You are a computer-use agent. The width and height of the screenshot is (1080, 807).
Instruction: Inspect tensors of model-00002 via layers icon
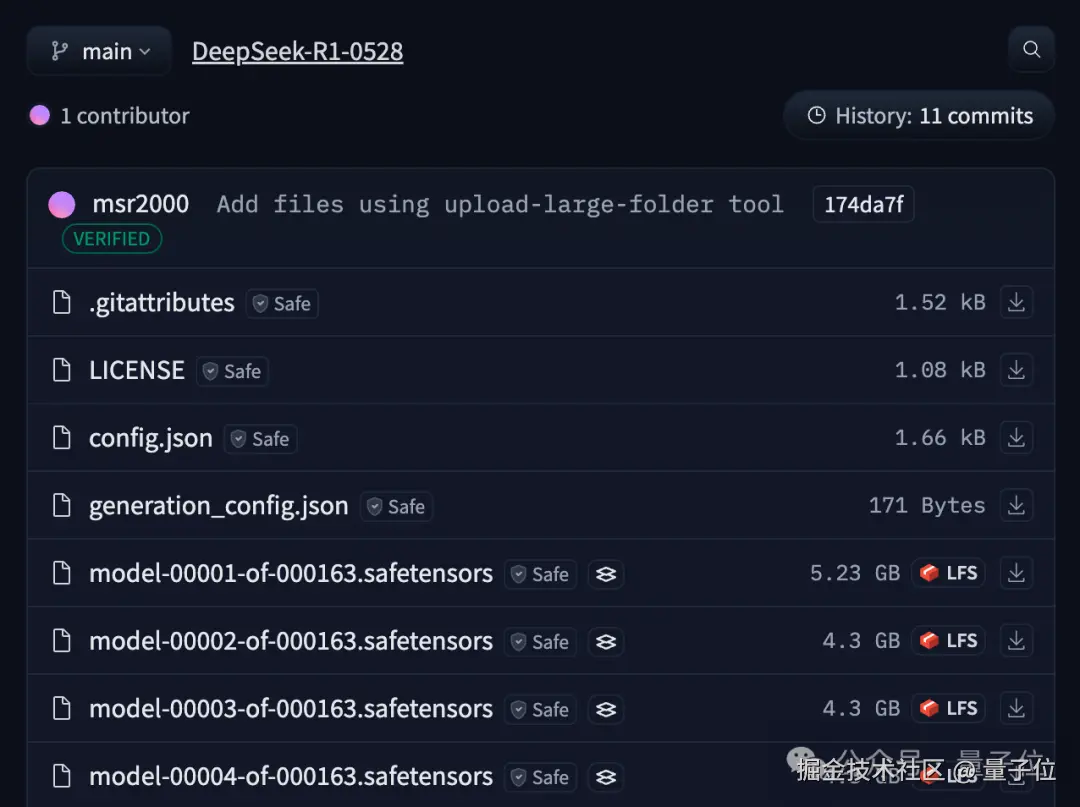click(606, 642)
